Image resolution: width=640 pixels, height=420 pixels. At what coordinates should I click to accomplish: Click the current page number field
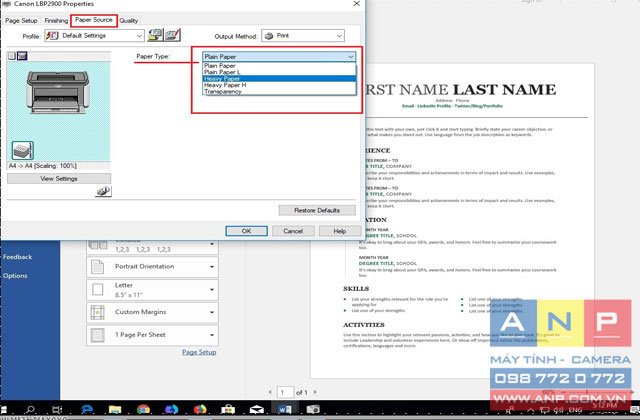[285, 392]
